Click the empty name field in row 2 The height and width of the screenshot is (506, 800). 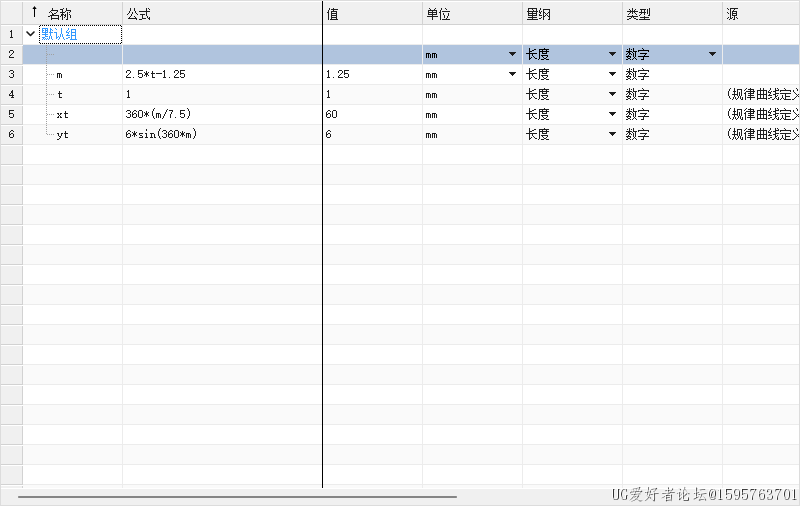click(72, 54)
